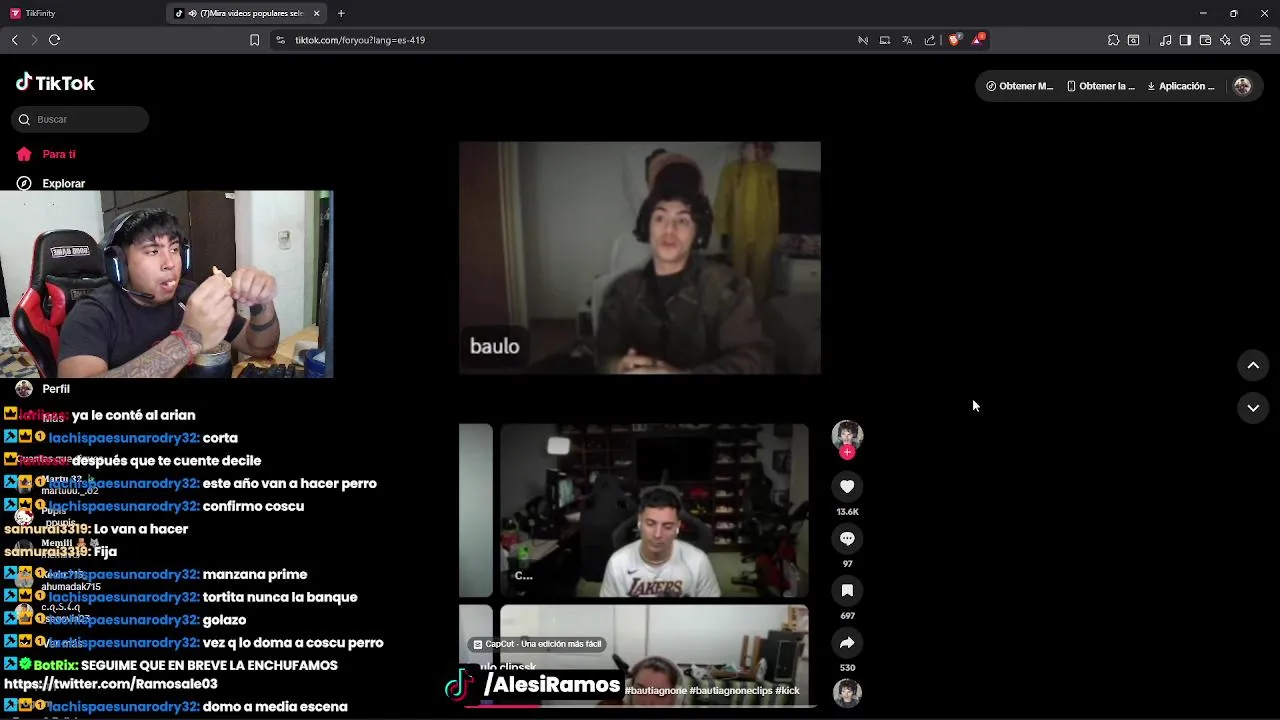This screenshot has height=720, width=1280.
Task: Open Brave Rewards triangle icon
Action: pyautogui.click(x=978, y=40)
